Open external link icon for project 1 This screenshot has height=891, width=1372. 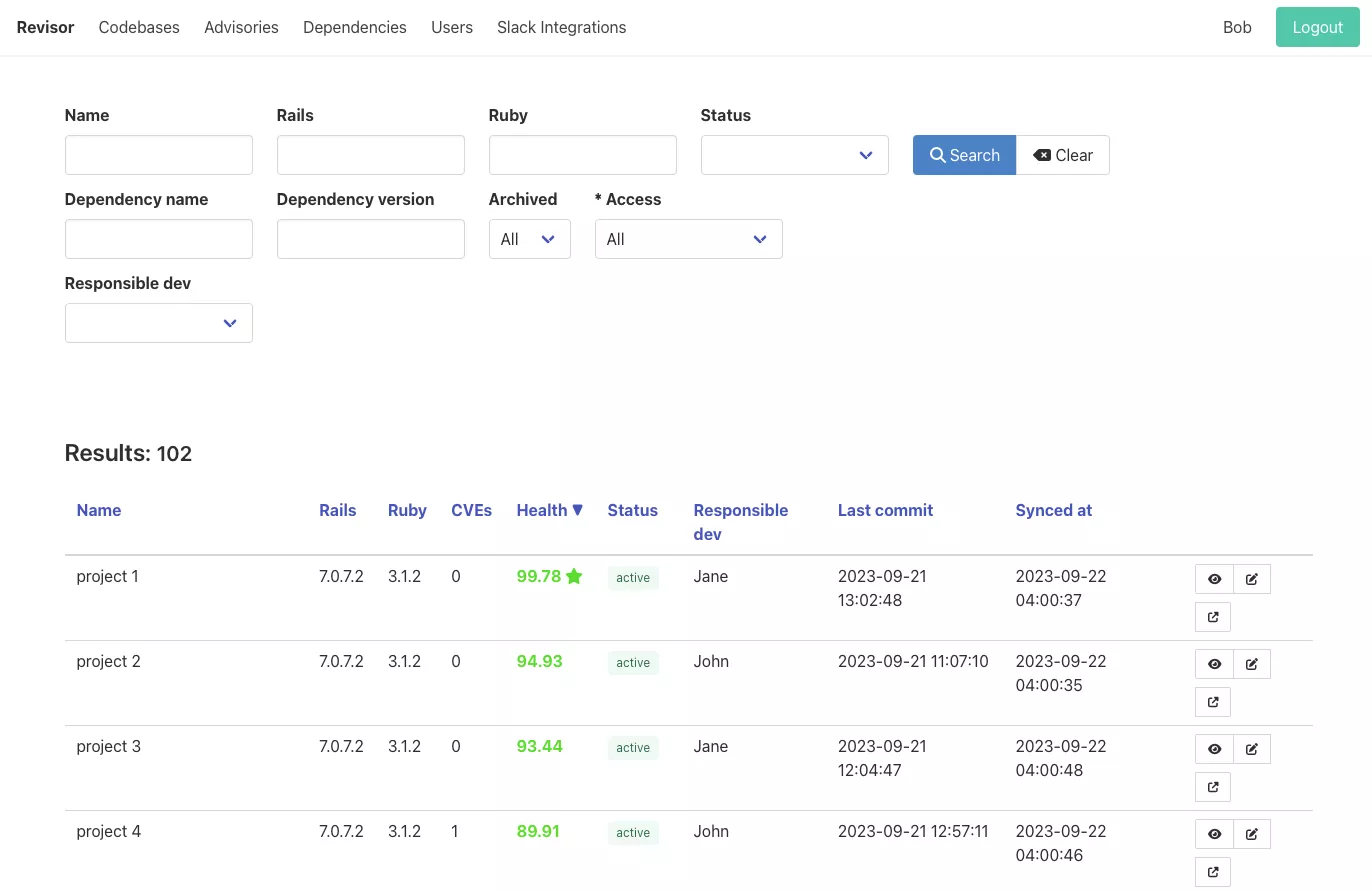point(1213,617)
